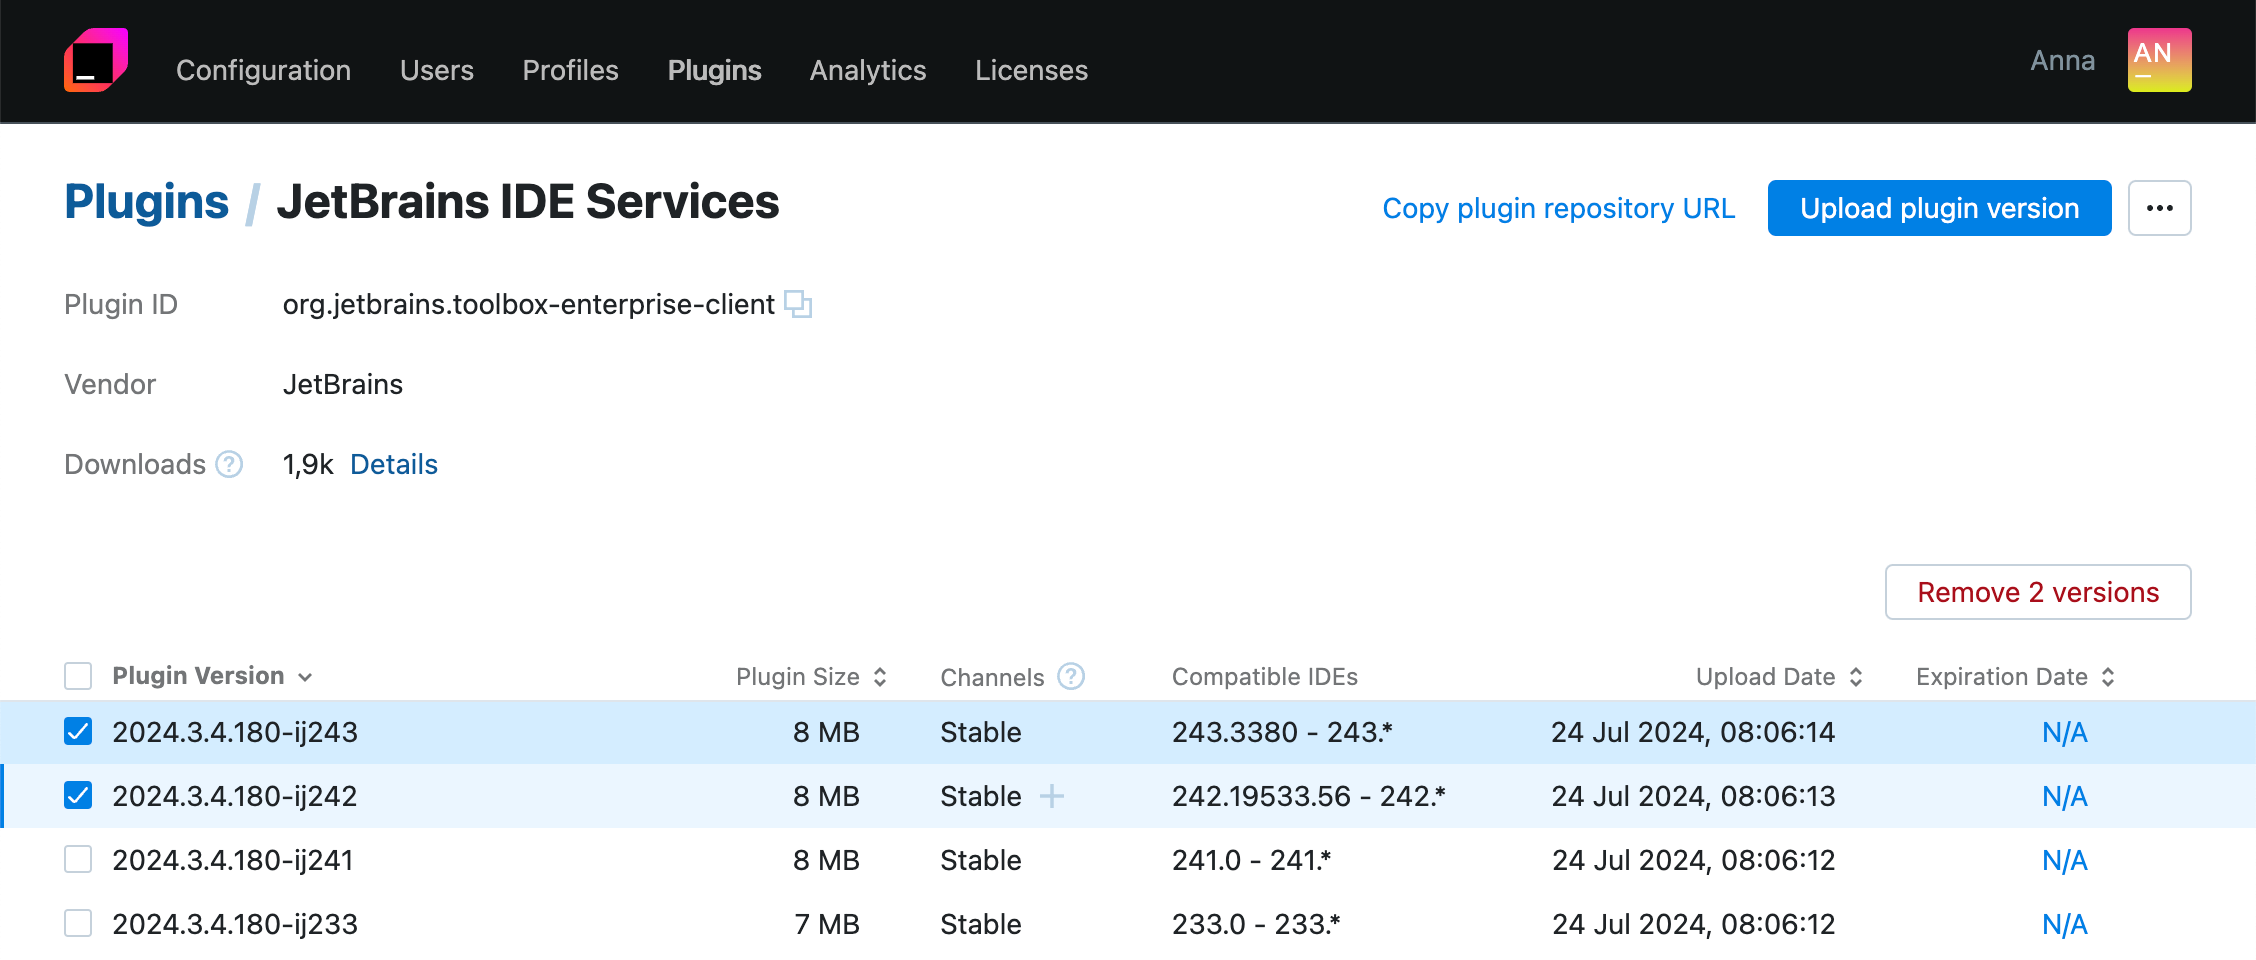Sort the table by Plugin Size
Viewport: 2256px width, 960px height.
pyautogui.click(x=879, y=677)
